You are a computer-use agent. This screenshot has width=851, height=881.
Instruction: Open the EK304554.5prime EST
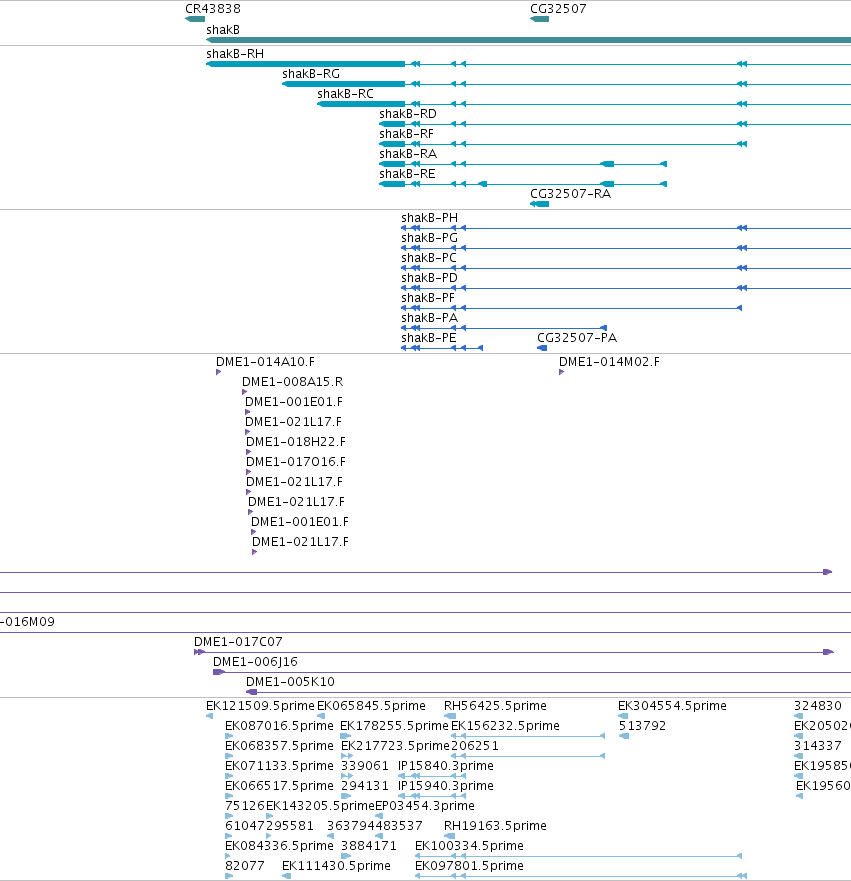coord(623,716)
